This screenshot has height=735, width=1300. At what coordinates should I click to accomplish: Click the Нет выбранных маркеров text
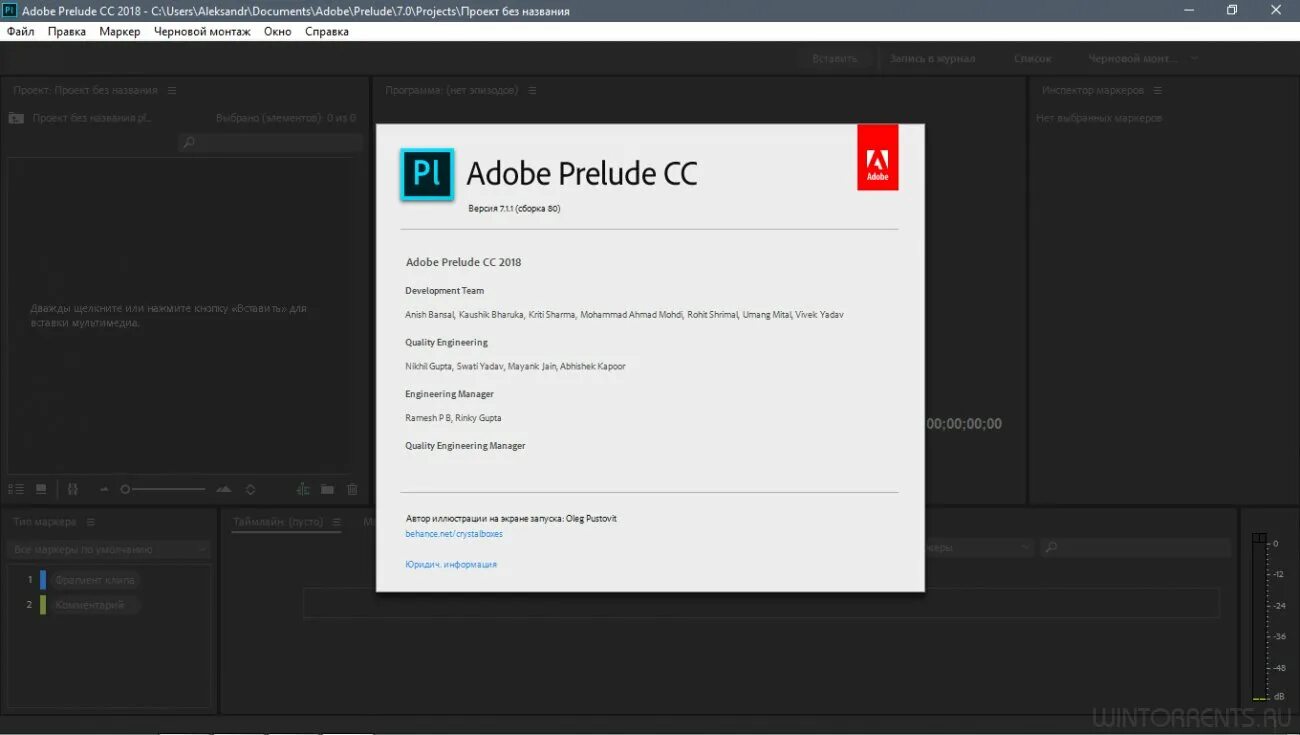[x=1099, y=118]
